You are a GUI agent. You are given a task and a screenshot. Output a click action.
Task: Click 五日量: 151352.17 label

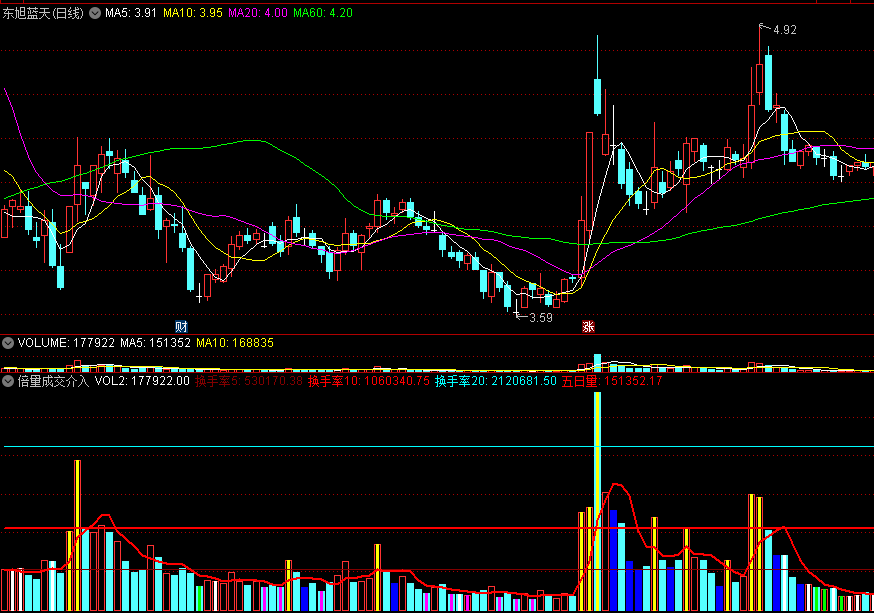click(612, 381)
